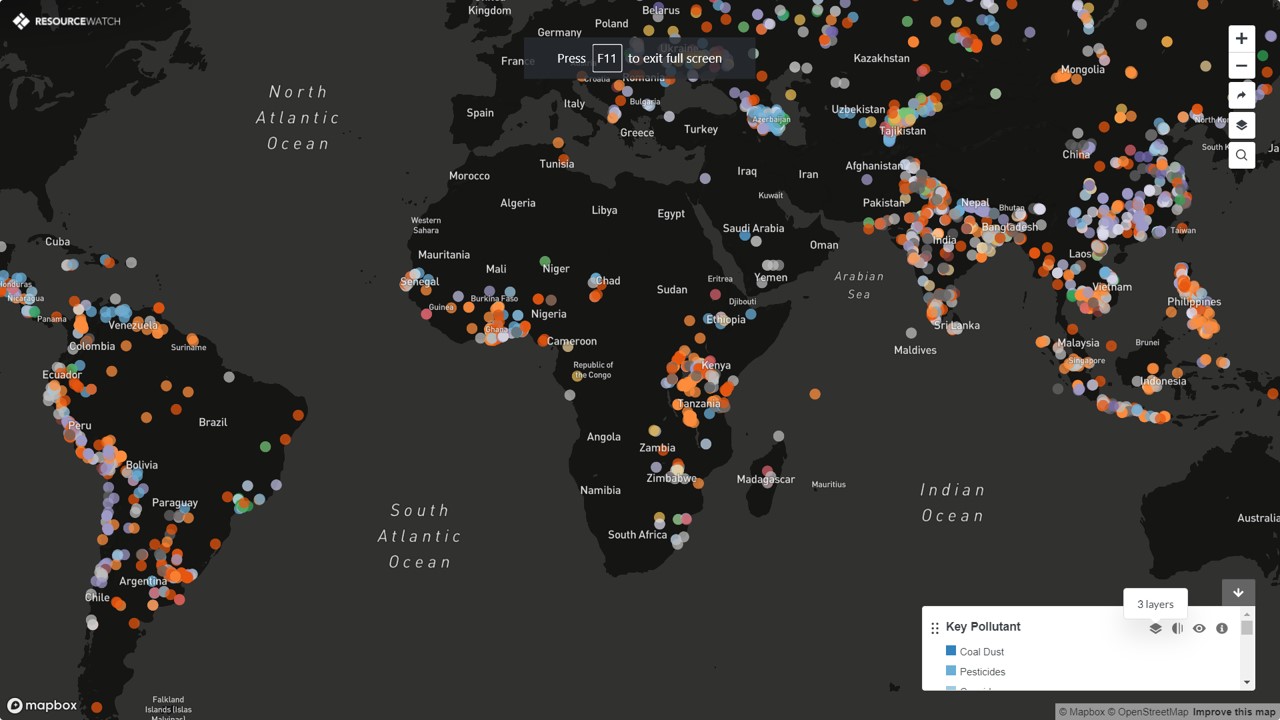Zoom out with the minus button

[1241, 66]
